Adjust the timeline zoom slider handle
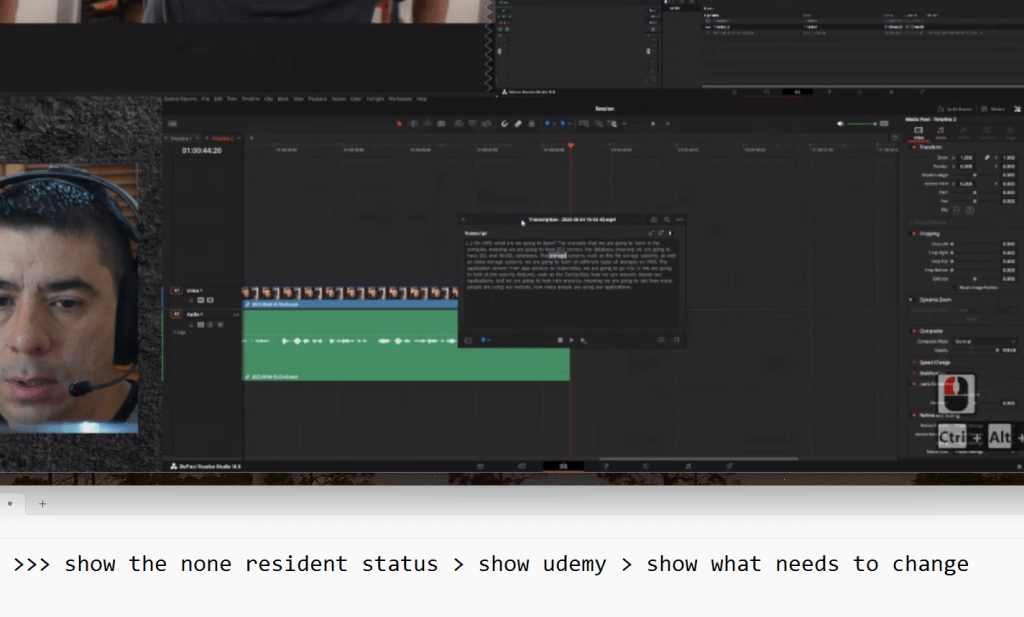 (652, 123)
